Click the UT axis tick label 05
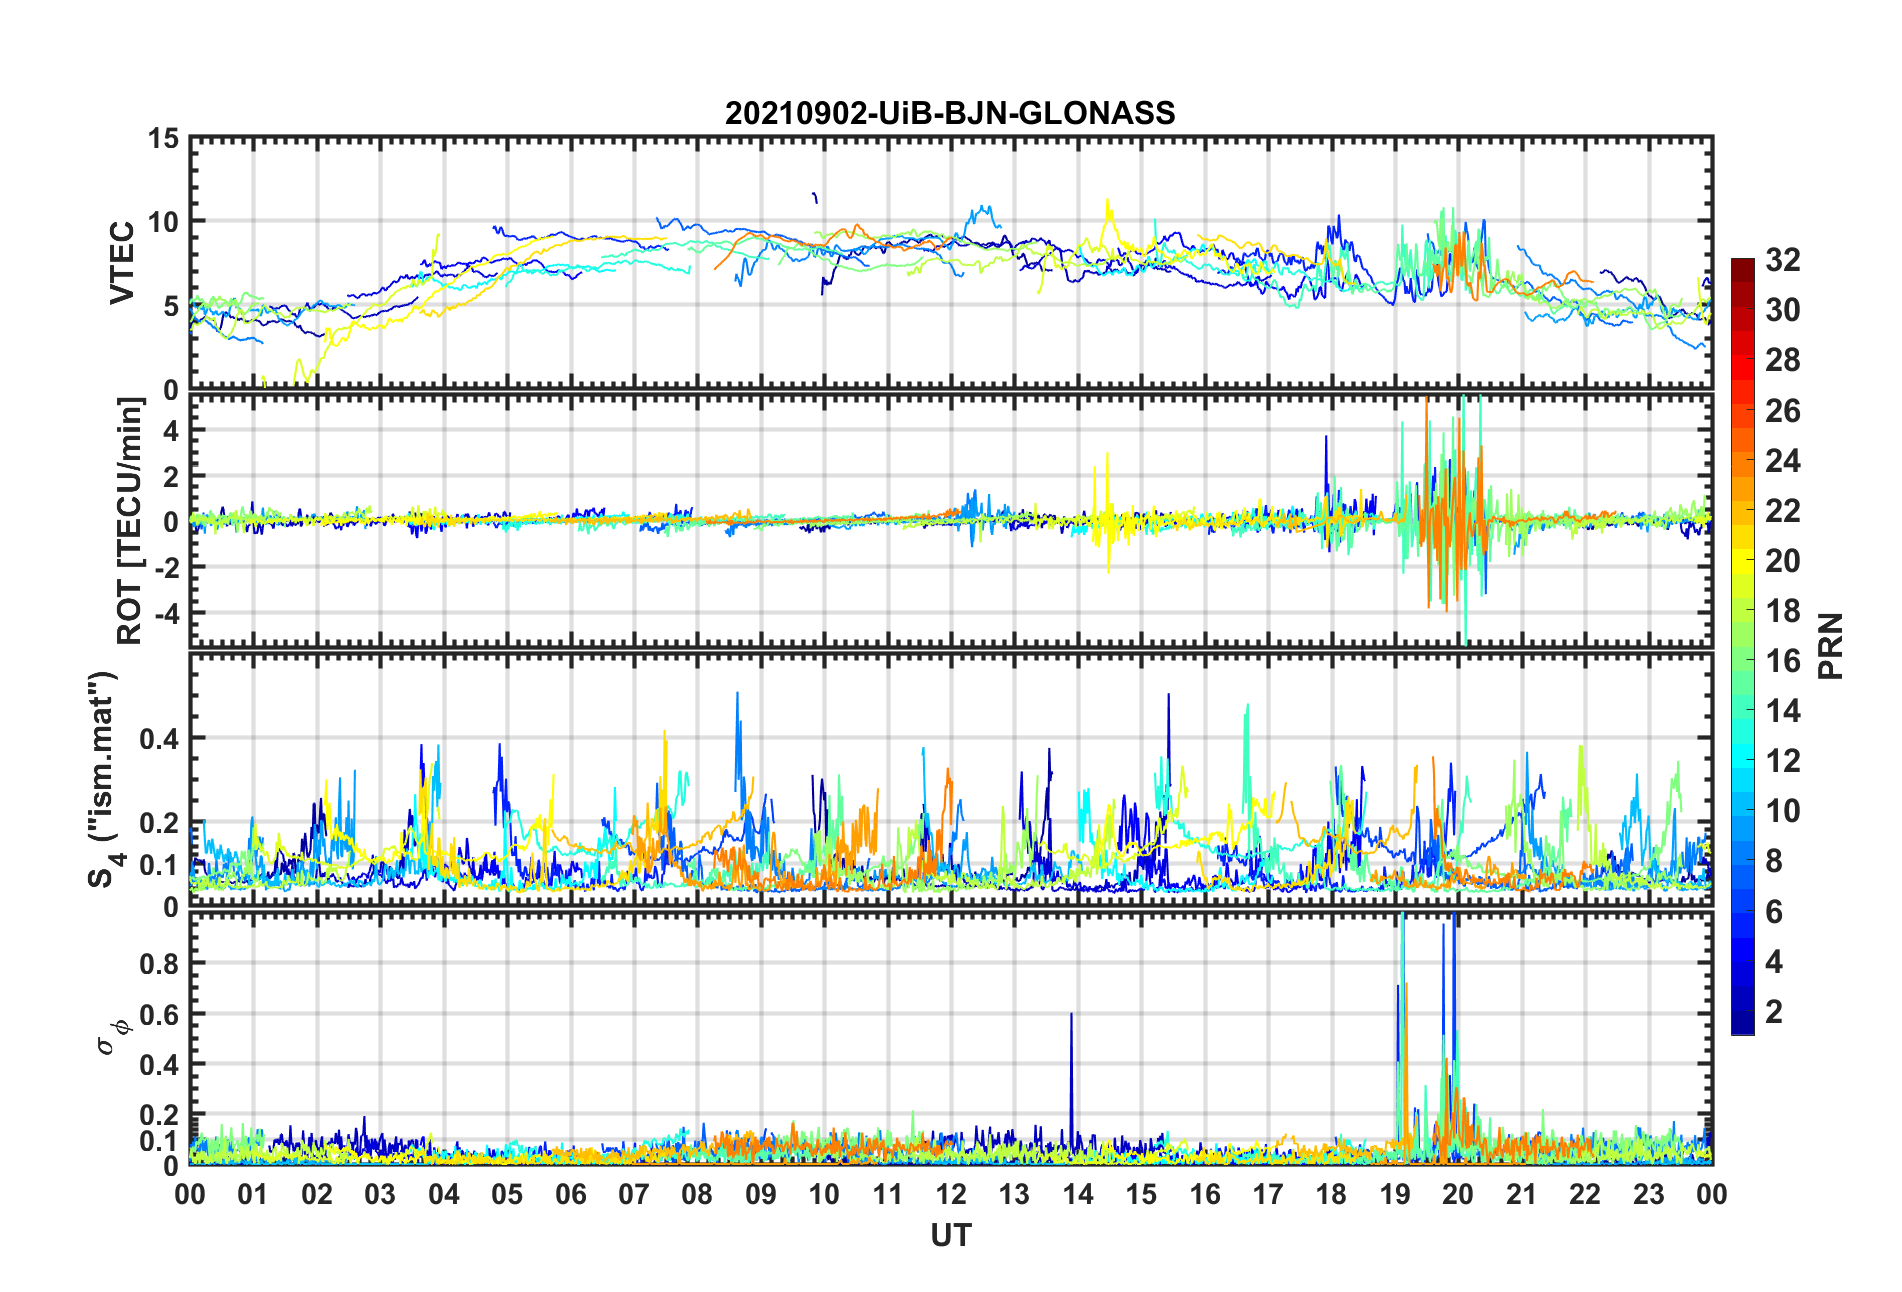The width and height of the screenshot is (1902, 1292). [x=507, y=1194]
